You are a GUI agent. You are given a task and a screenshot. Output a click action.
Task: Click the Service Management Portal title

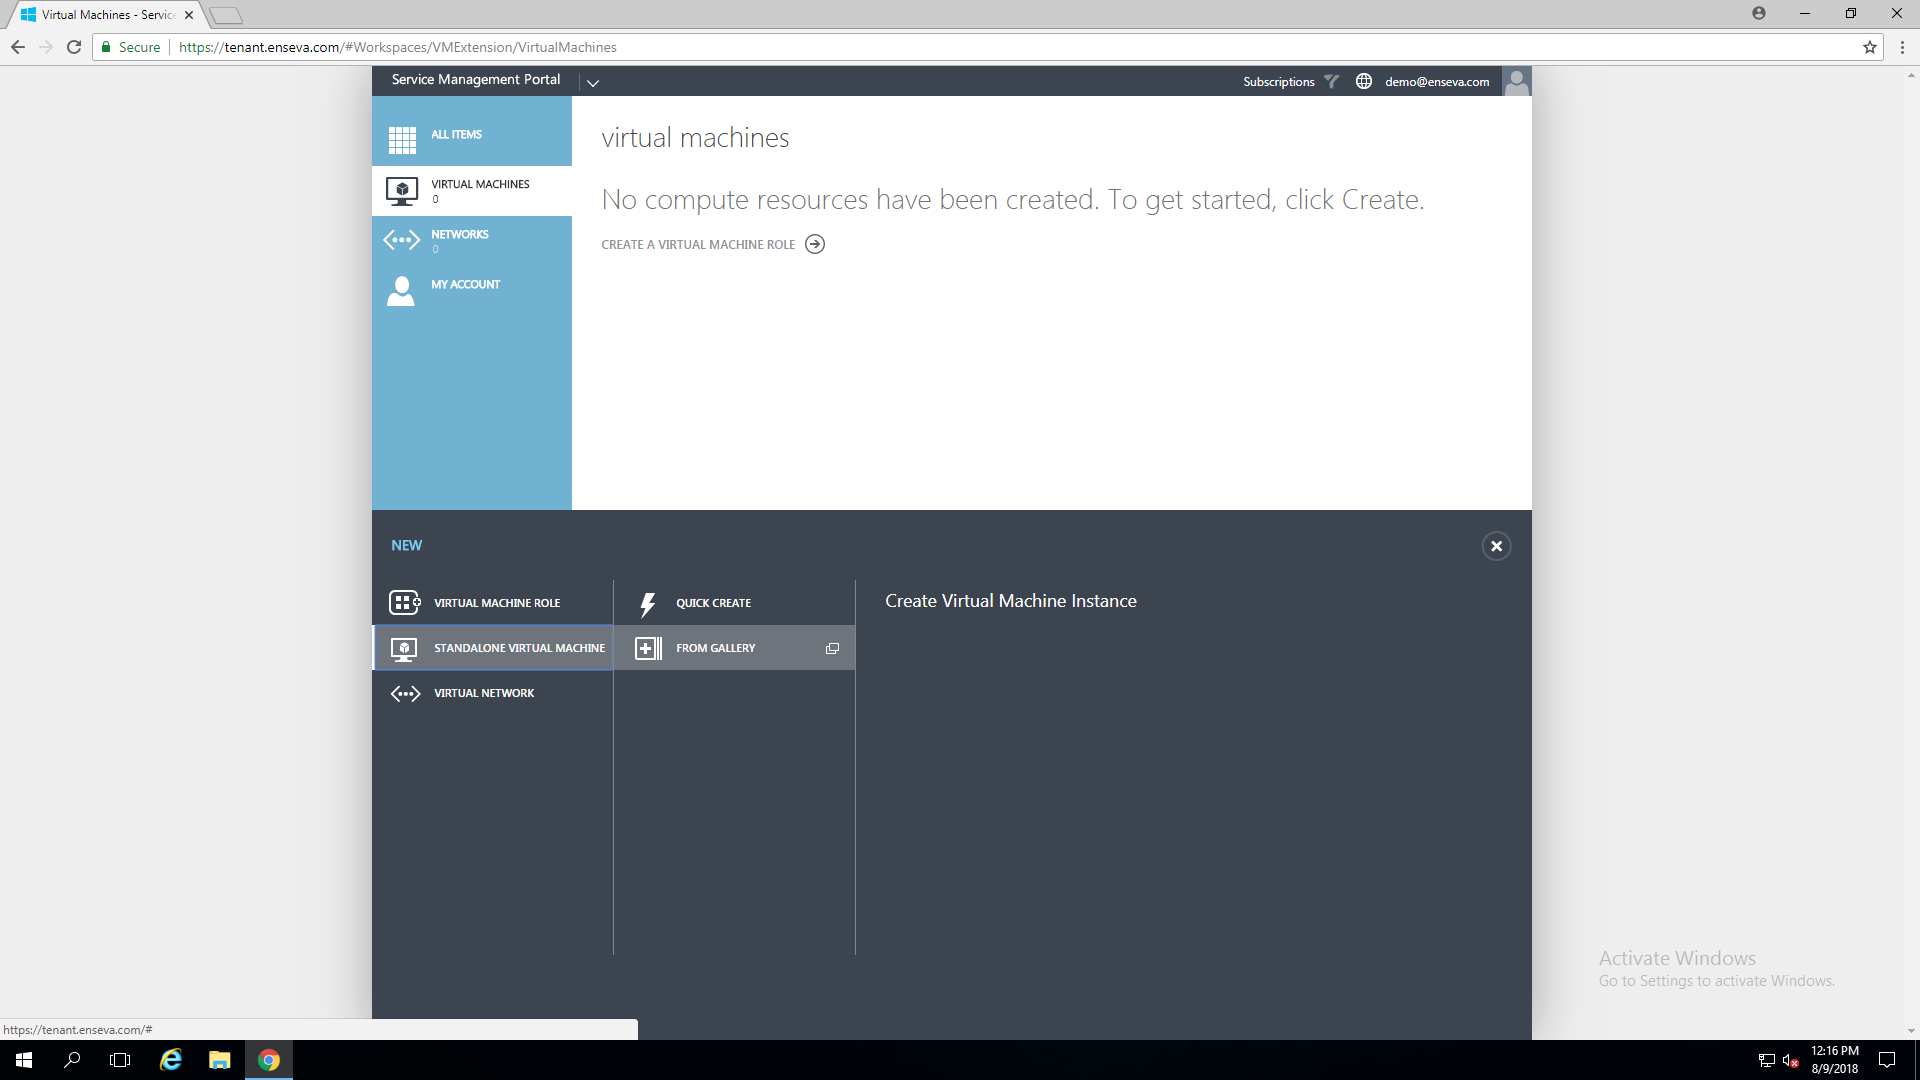coord(476,79)
